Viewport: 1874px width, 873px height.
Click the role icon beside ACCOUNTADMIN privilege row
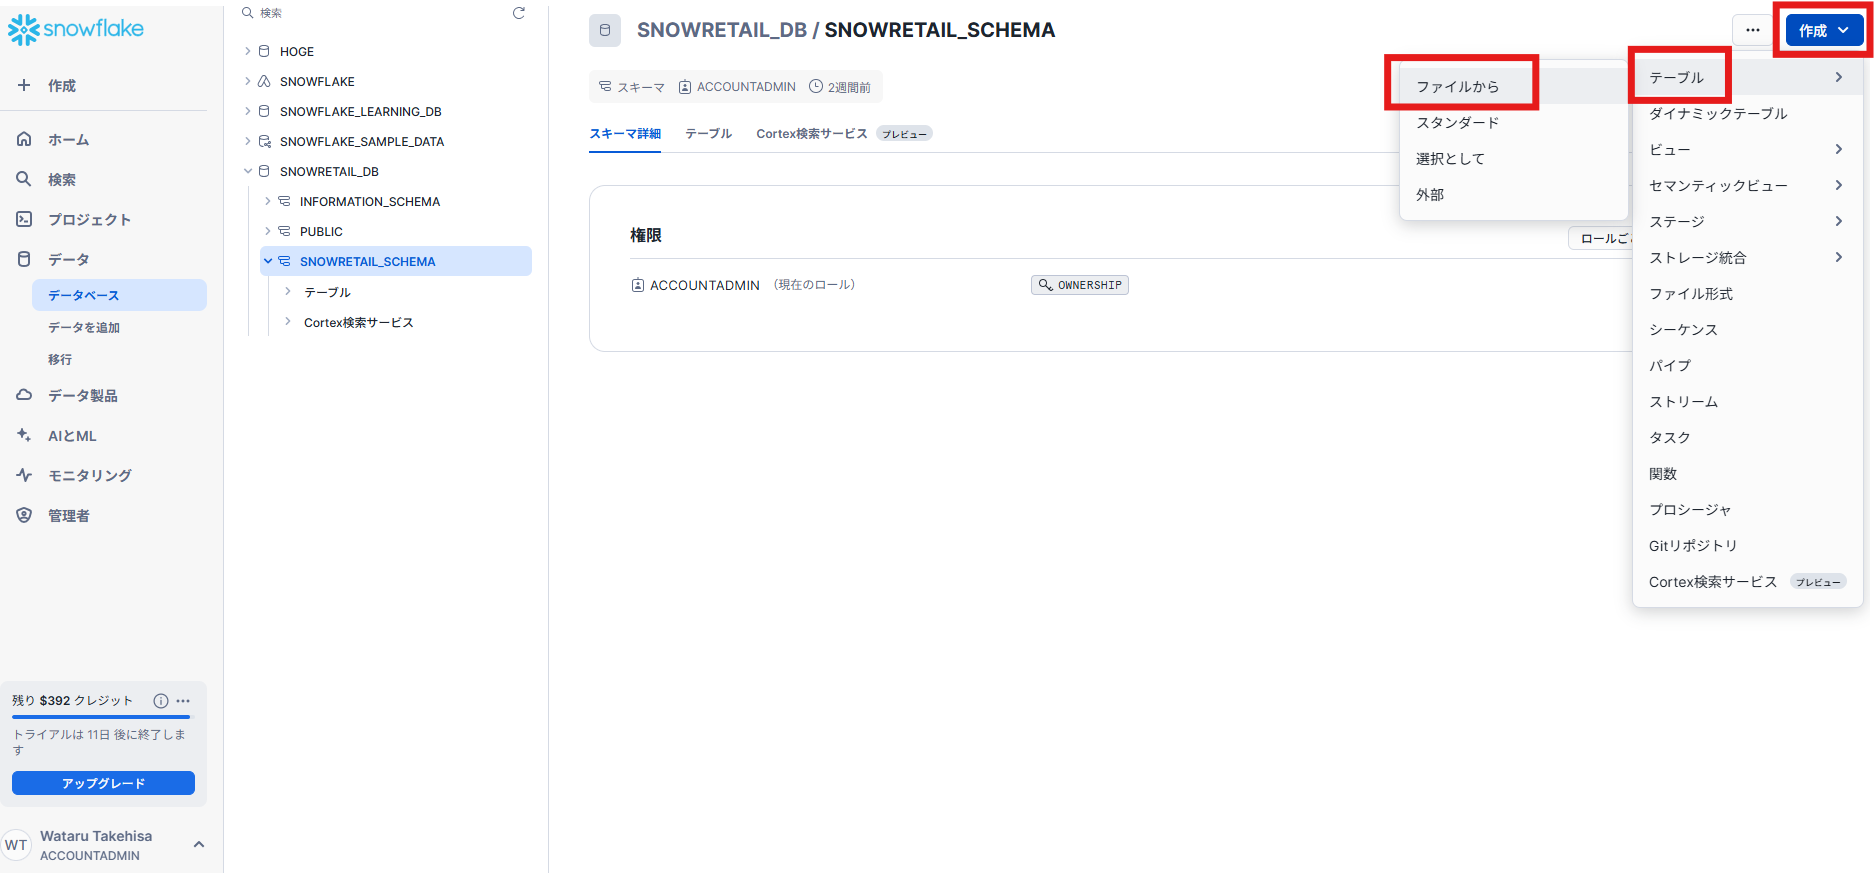click(637, 285)
